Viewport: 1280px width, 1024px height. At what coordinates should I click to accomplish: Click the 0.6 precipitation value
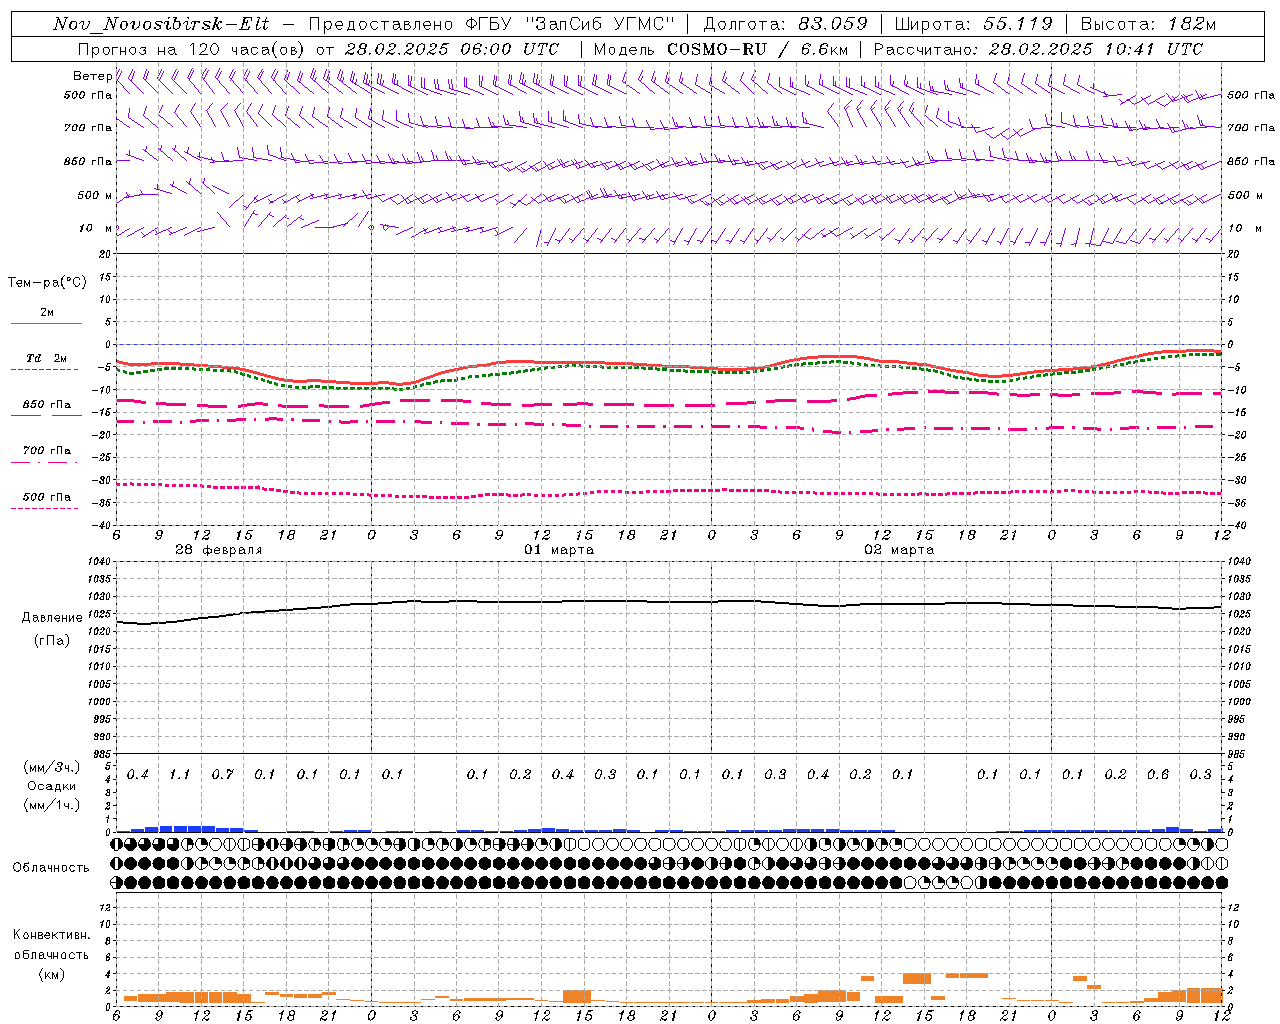(x=1158, y=774)
